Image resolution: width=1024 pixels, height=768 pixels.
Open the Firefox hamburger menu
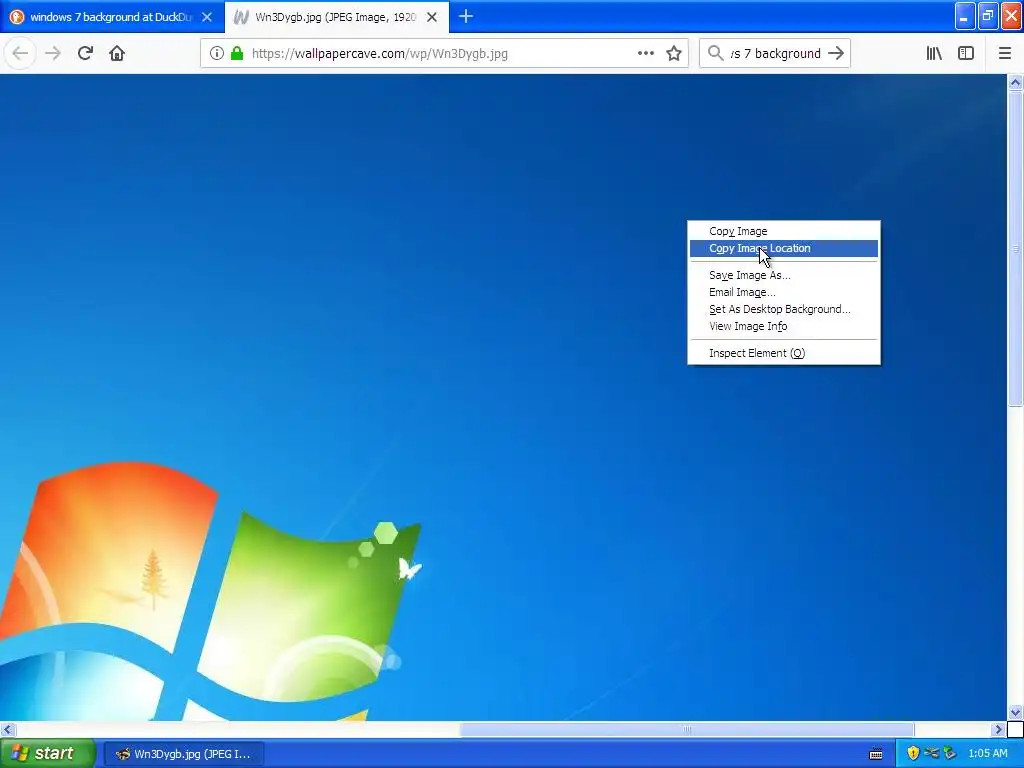point(1005,54)
